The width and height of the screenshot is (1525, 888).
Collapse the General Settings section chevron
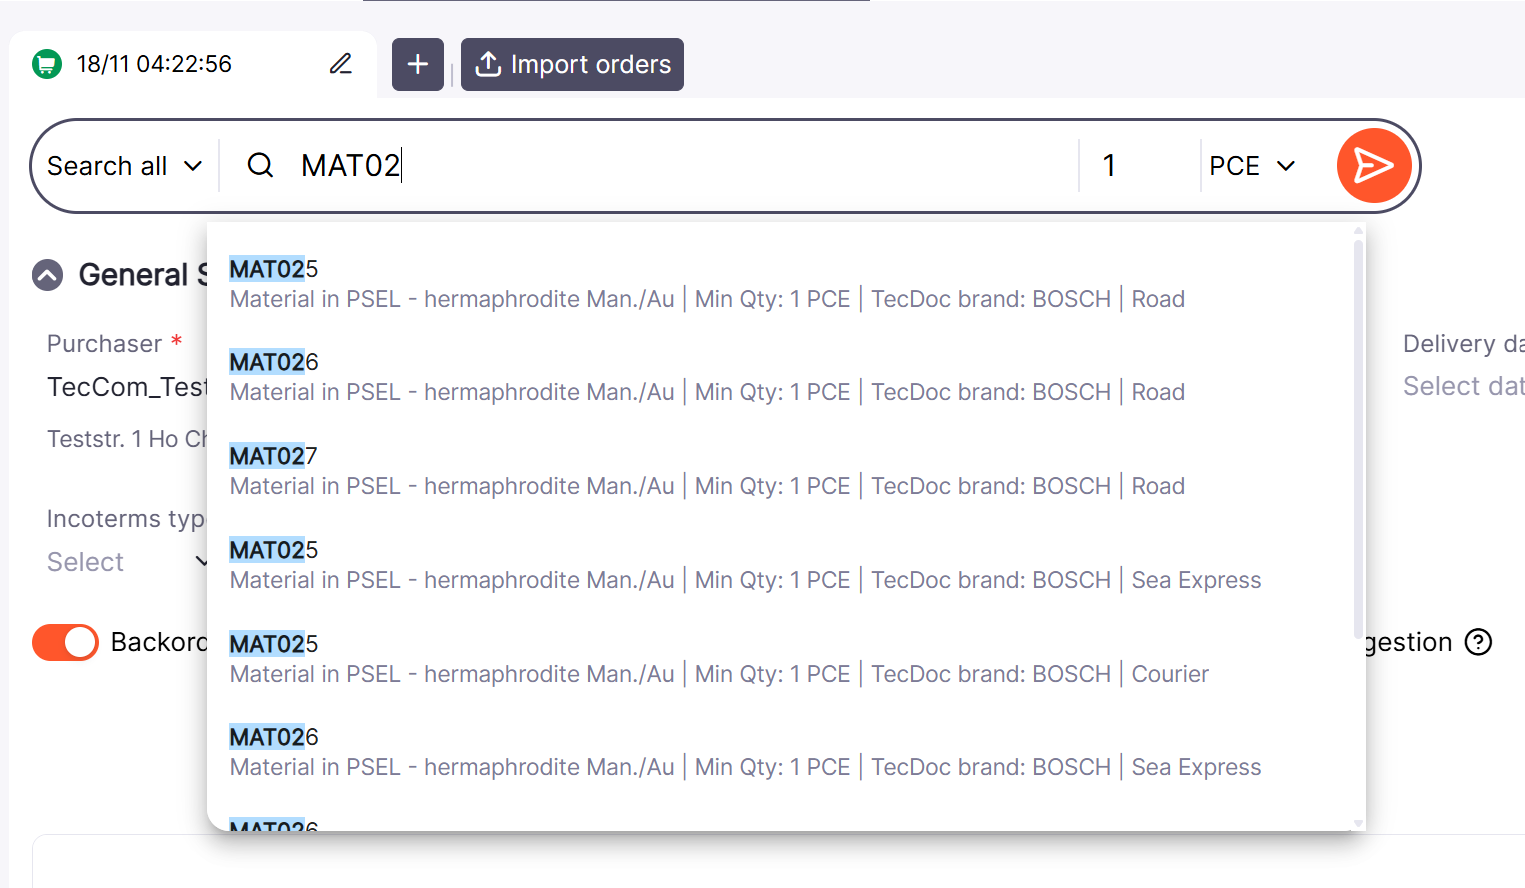(x=47, y=275)
